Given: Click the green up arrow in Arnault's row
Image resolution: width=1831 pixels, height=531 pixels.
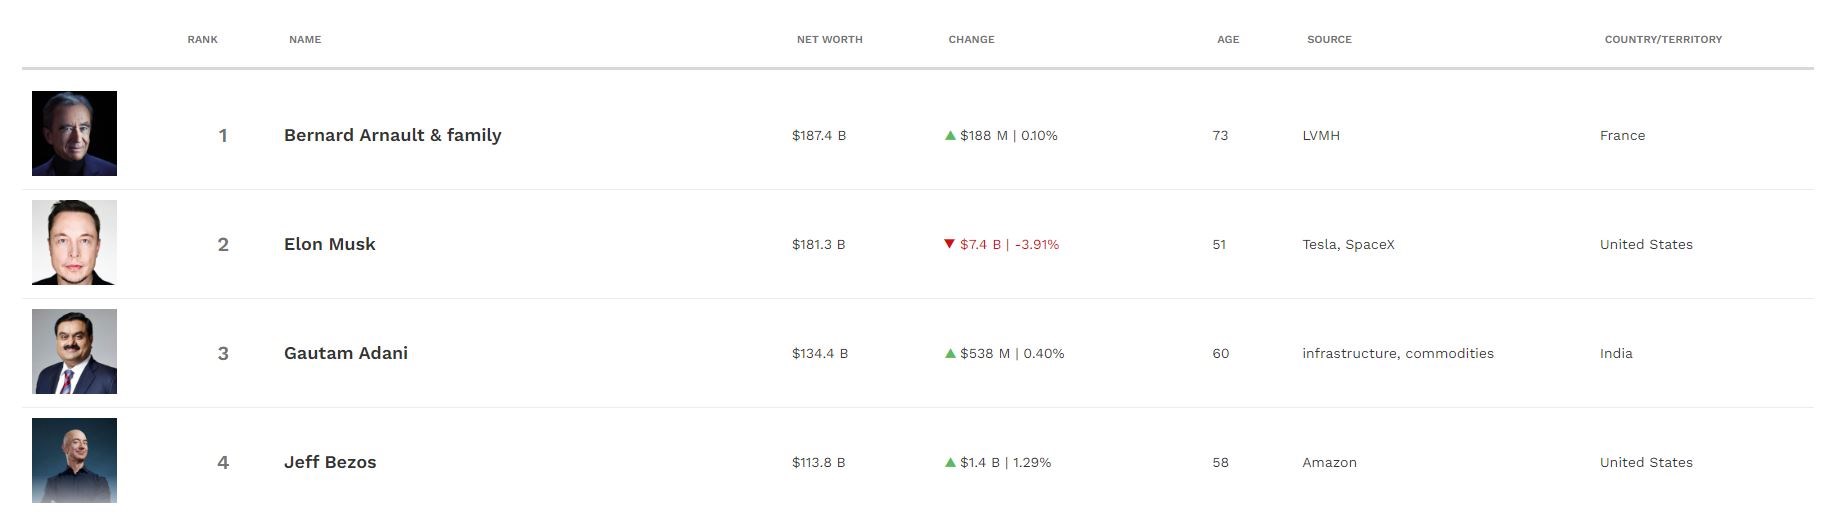Looking at the screenshot, I should coord(950,135).
